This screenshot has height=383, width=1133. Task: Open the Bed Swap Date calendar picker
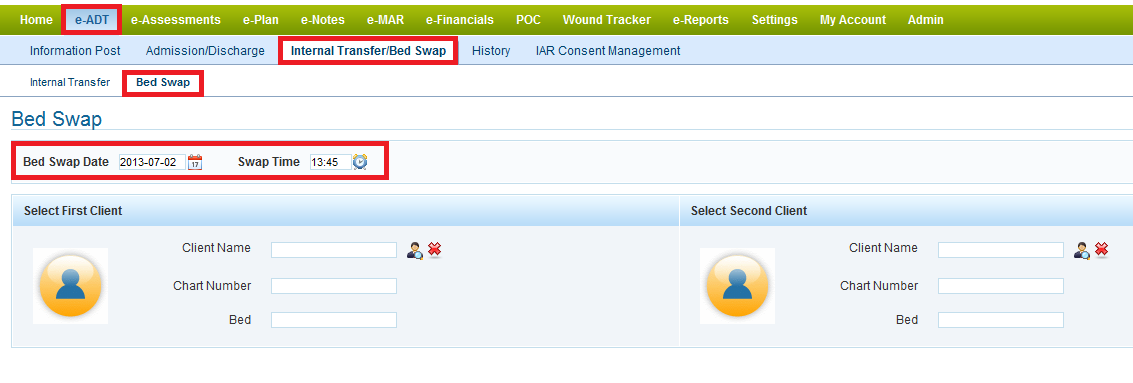[x=195, y=163]
